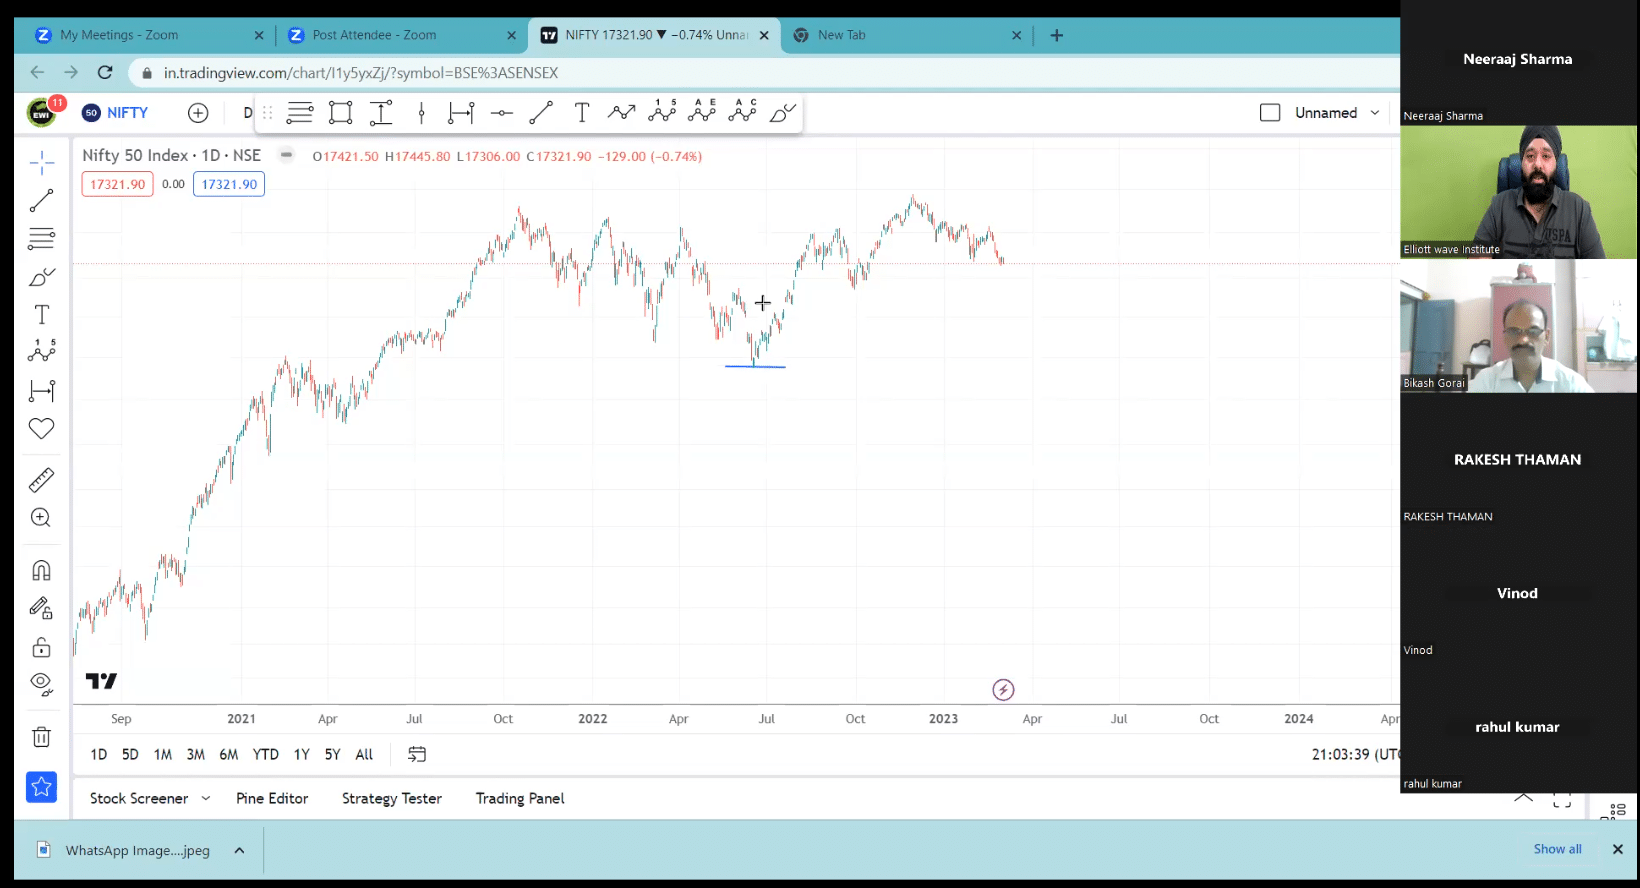Screen dimensions: 1640x888
Task: Add a symbol with the plus compare button
Action: click(x=198, y=113)
